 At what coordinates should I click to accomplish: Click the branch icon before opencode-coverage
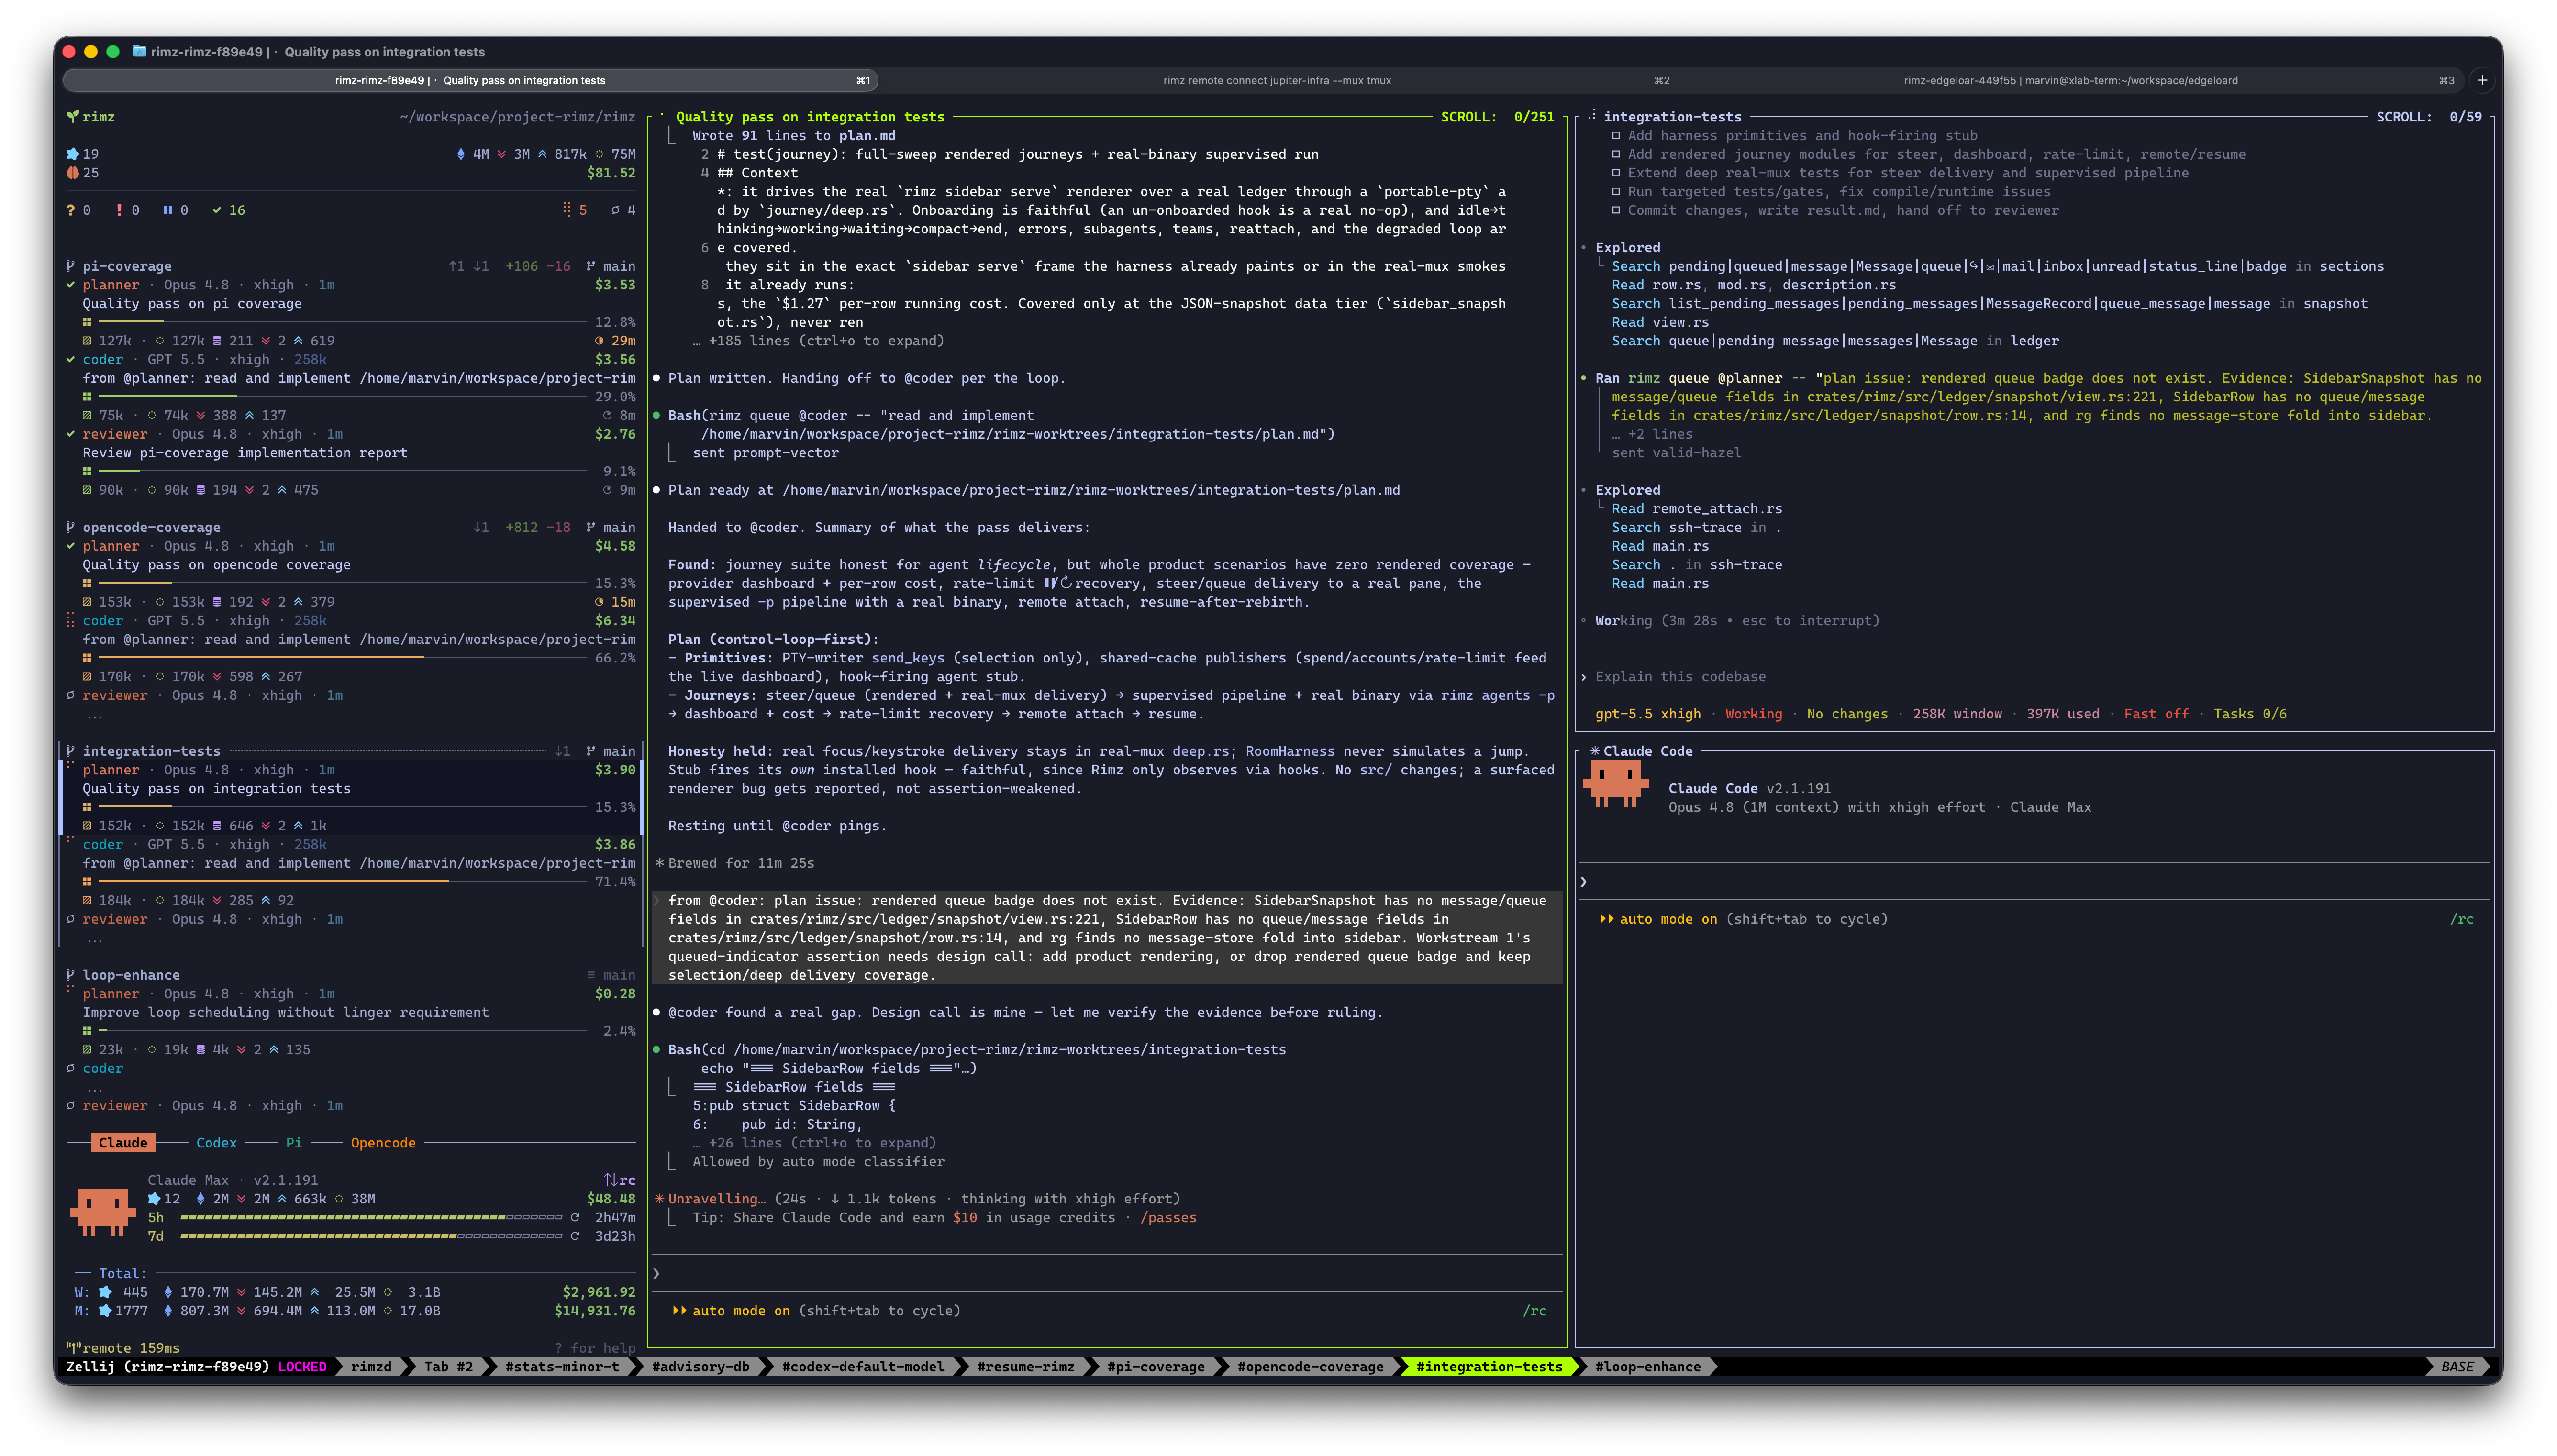(x=70, y=527)
